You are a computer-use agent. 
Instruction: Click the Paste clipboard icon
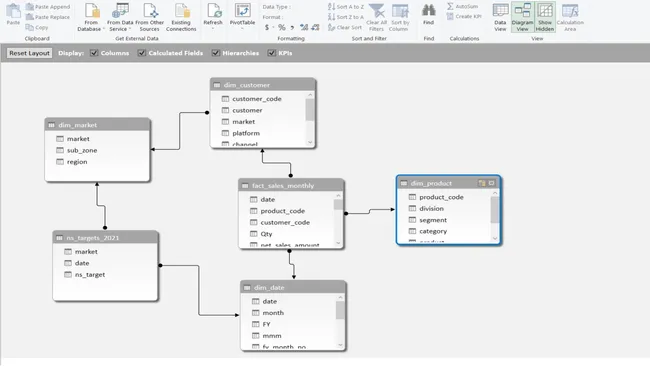pos(13,15)
